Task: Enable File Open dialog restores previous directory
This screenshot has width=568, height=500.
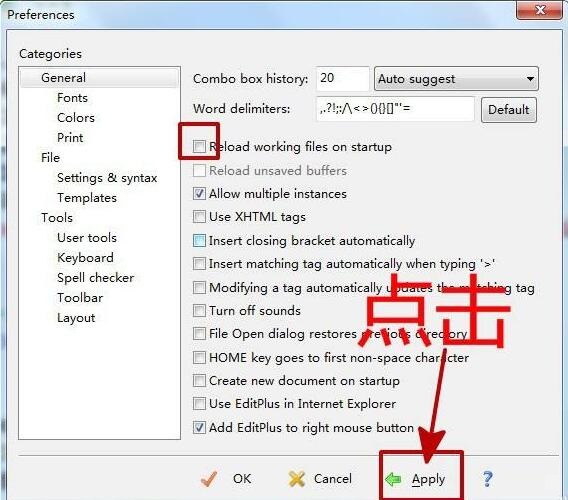Action: tap(199, 333)
